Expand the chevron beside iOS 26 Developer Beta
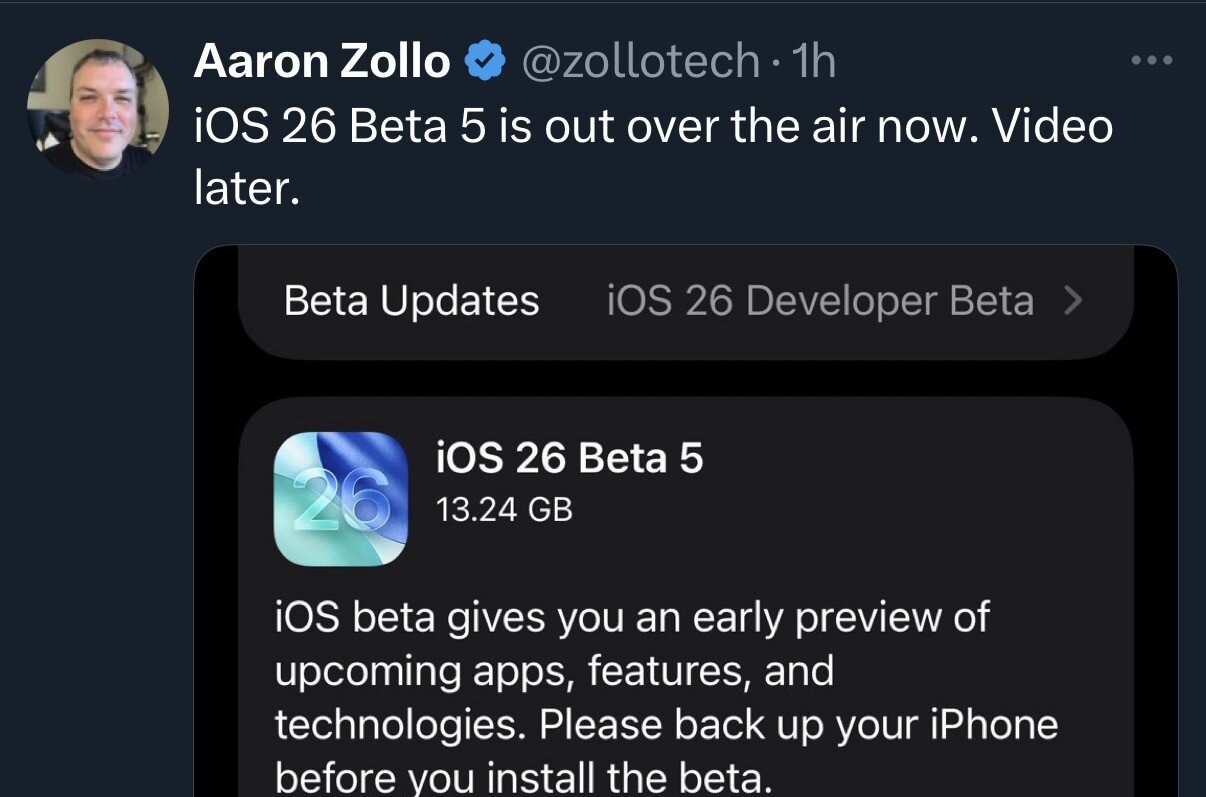Image resolution: width=1206 pixels, height=797 pixels. point(1073,300)
